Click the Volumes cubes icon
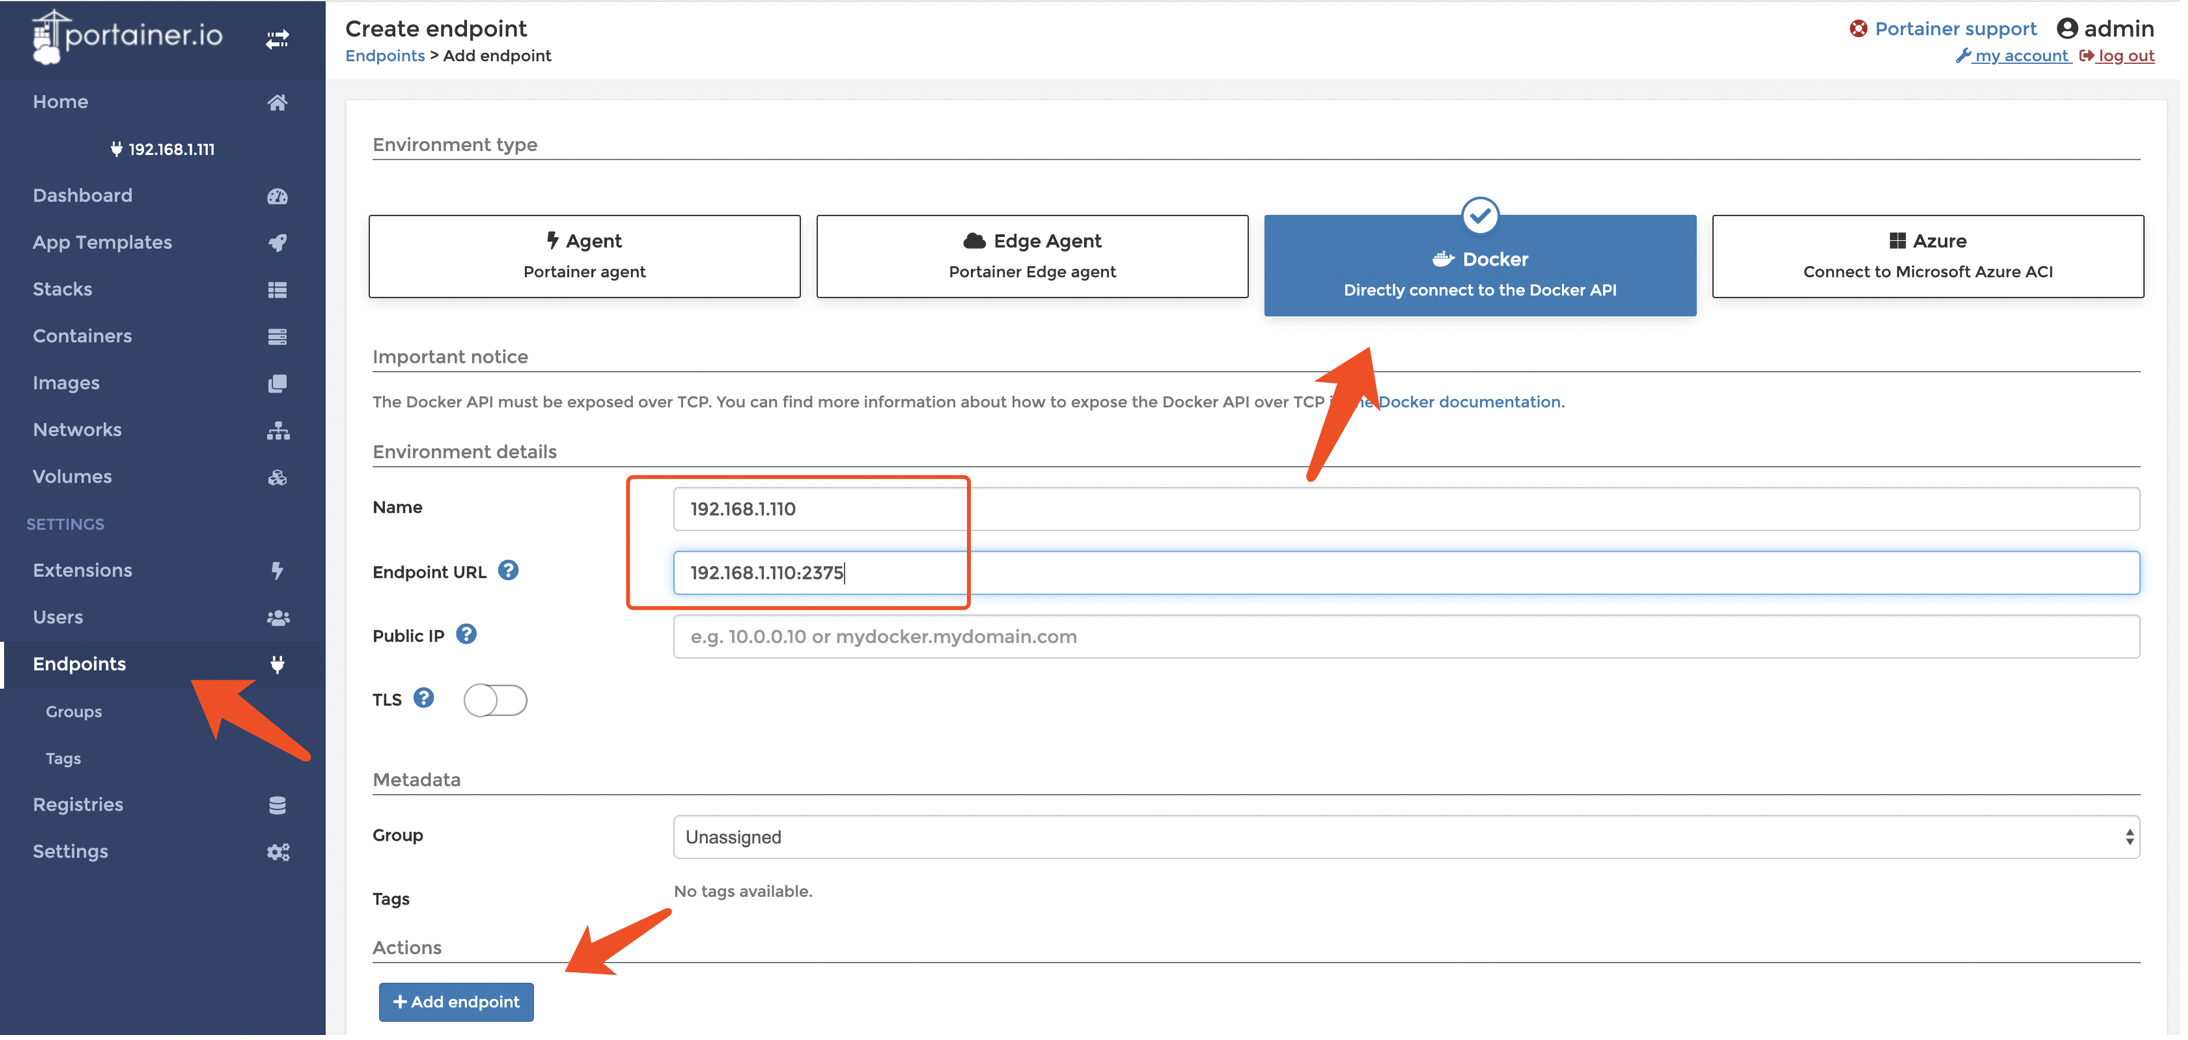 tap(277, 478)
